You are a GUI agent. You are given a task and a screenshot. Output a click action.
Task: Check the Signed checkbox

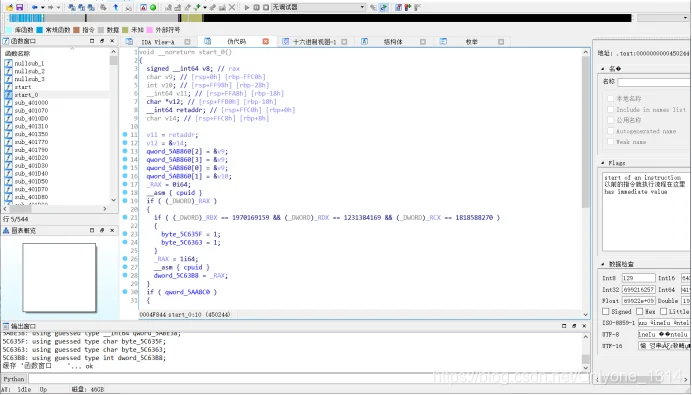click(x=606, y=312)
